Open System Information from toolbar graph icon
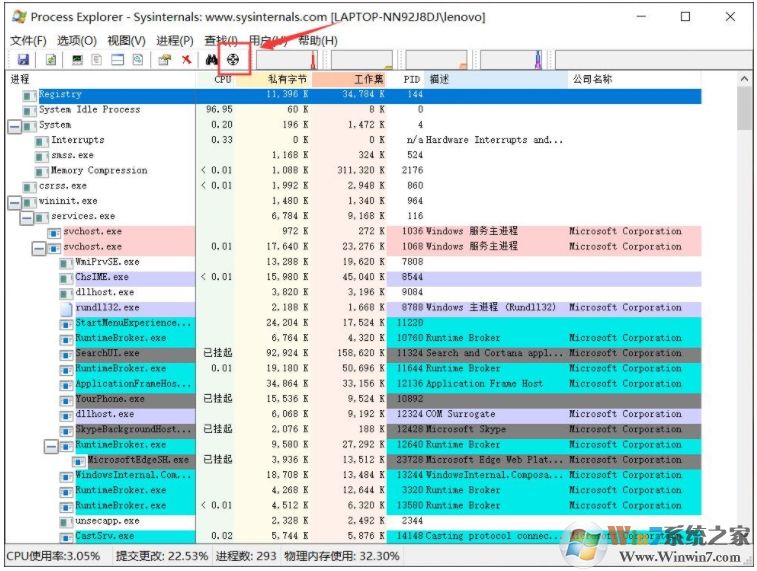 click(x=77, y=60)
